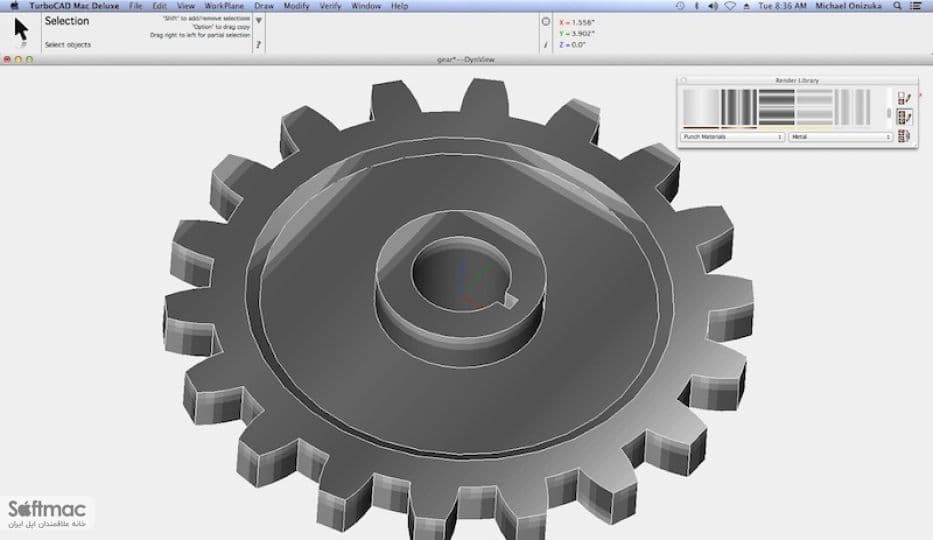This screenshot has width=933, height=540.
Task: Open the Help menu
Action: pyautogui.click(x=399, y=6)
